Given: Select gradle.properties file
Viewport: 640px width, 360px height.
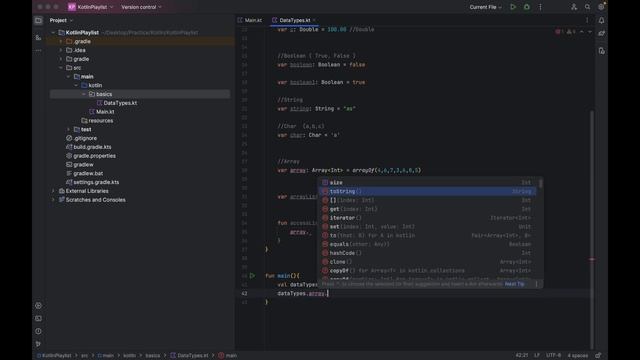Looking at the screenshot, I should pyautogui.click(x=94, y=156).
